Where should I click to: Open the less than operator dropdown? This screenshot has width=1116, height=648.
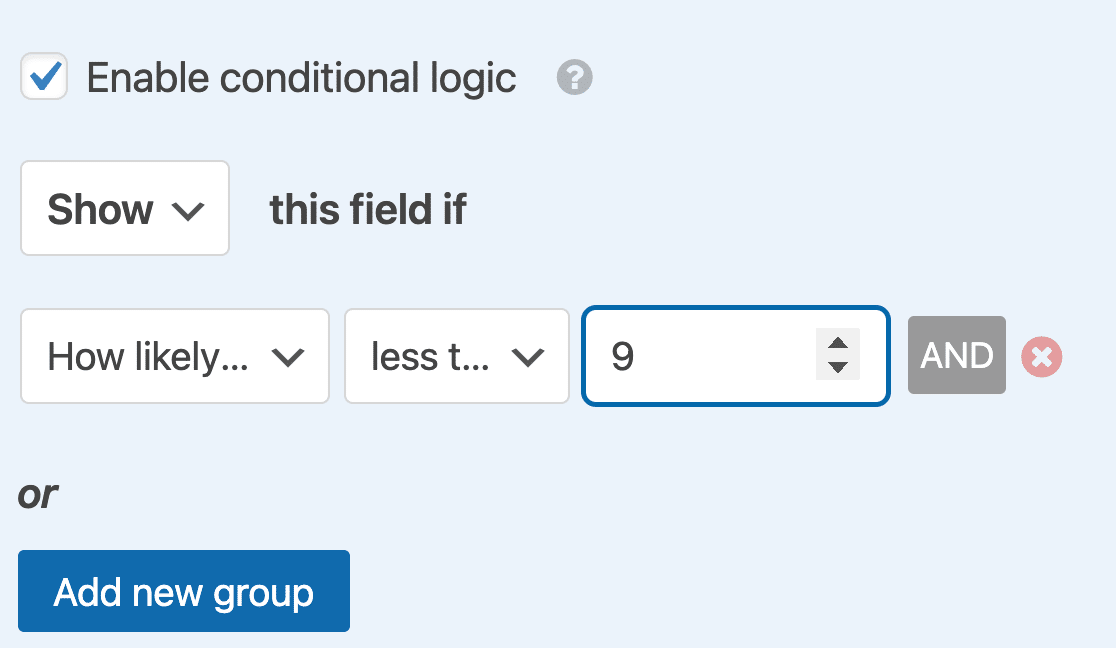pos(457,356)
